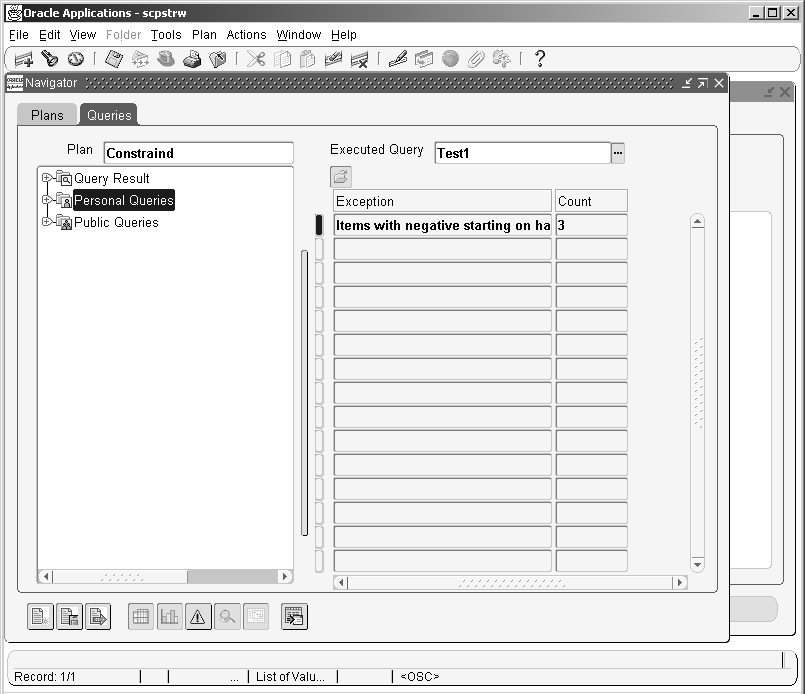Click the Print toolbar icon
This screenshot has height=694, width=805.
tap(192, 59)
